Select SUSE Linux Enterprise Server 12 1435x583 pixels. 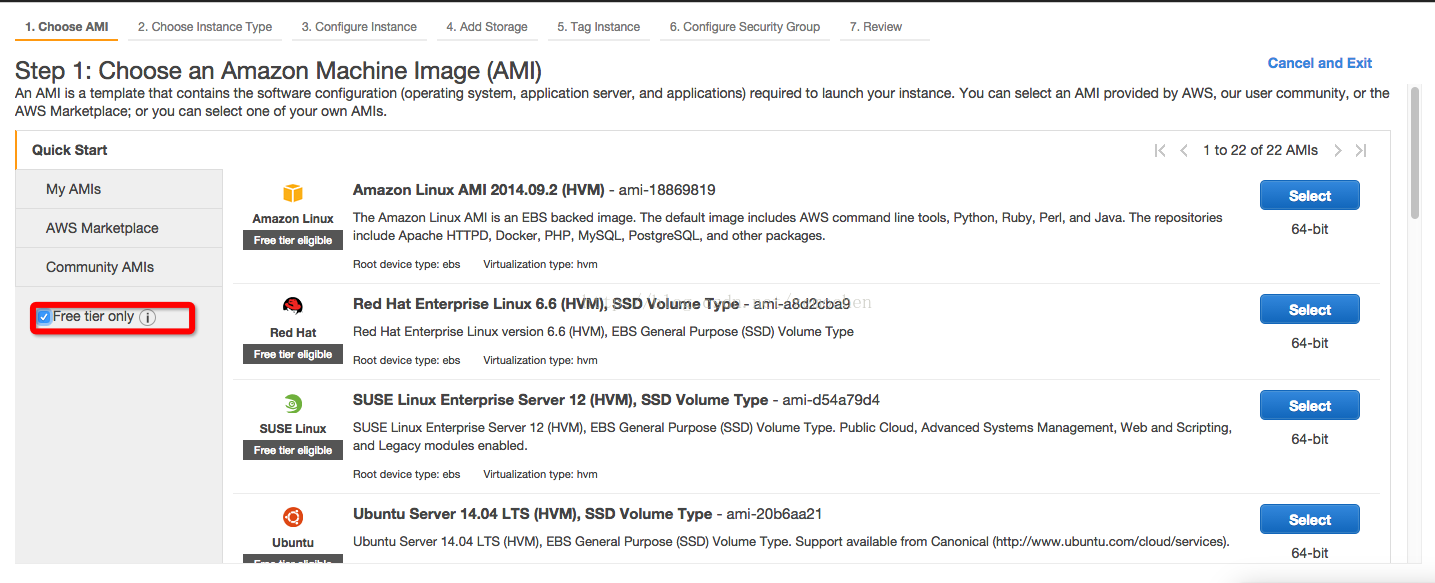1310,406
